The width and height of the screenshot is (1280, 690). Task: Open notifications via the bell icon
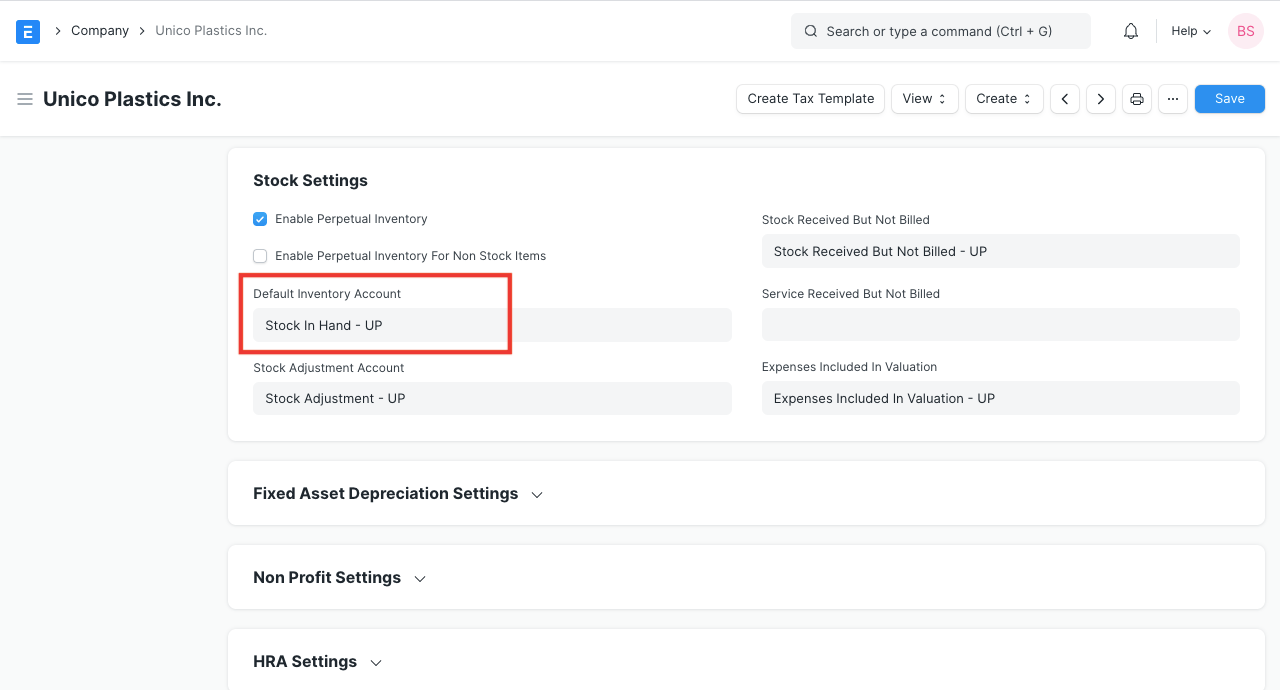(x=1130, y=31)
